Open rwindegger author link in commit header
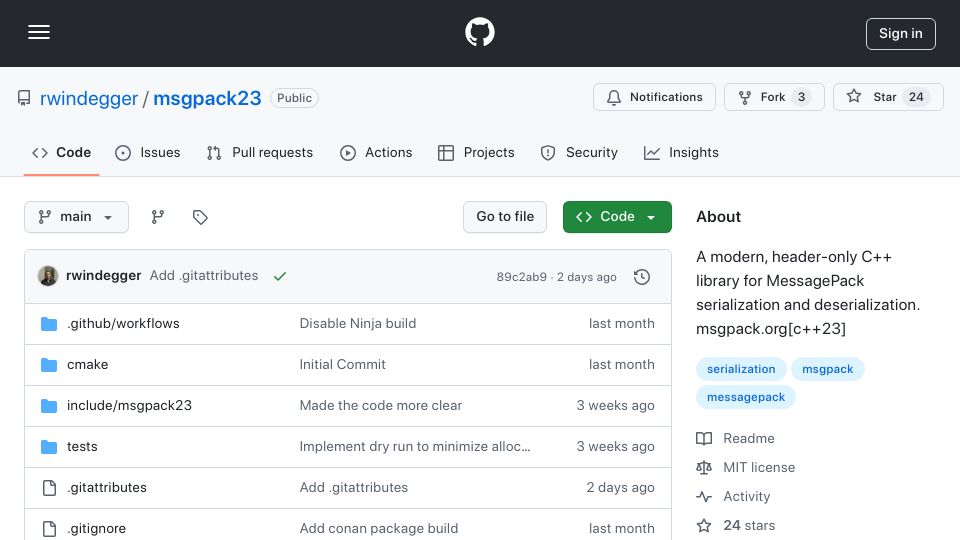This screenshot has height=540, width=960. 103,276
